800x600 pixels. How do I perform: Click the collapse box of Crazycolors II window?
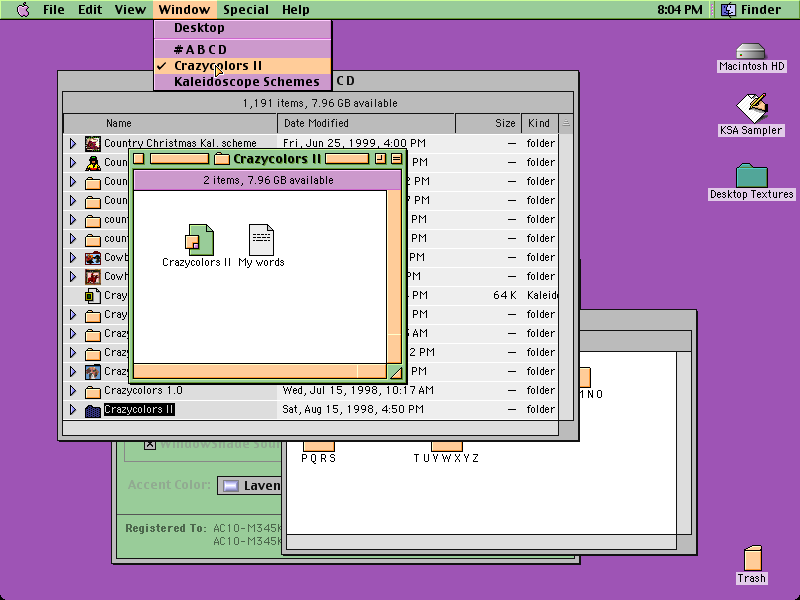coord(396,159)
